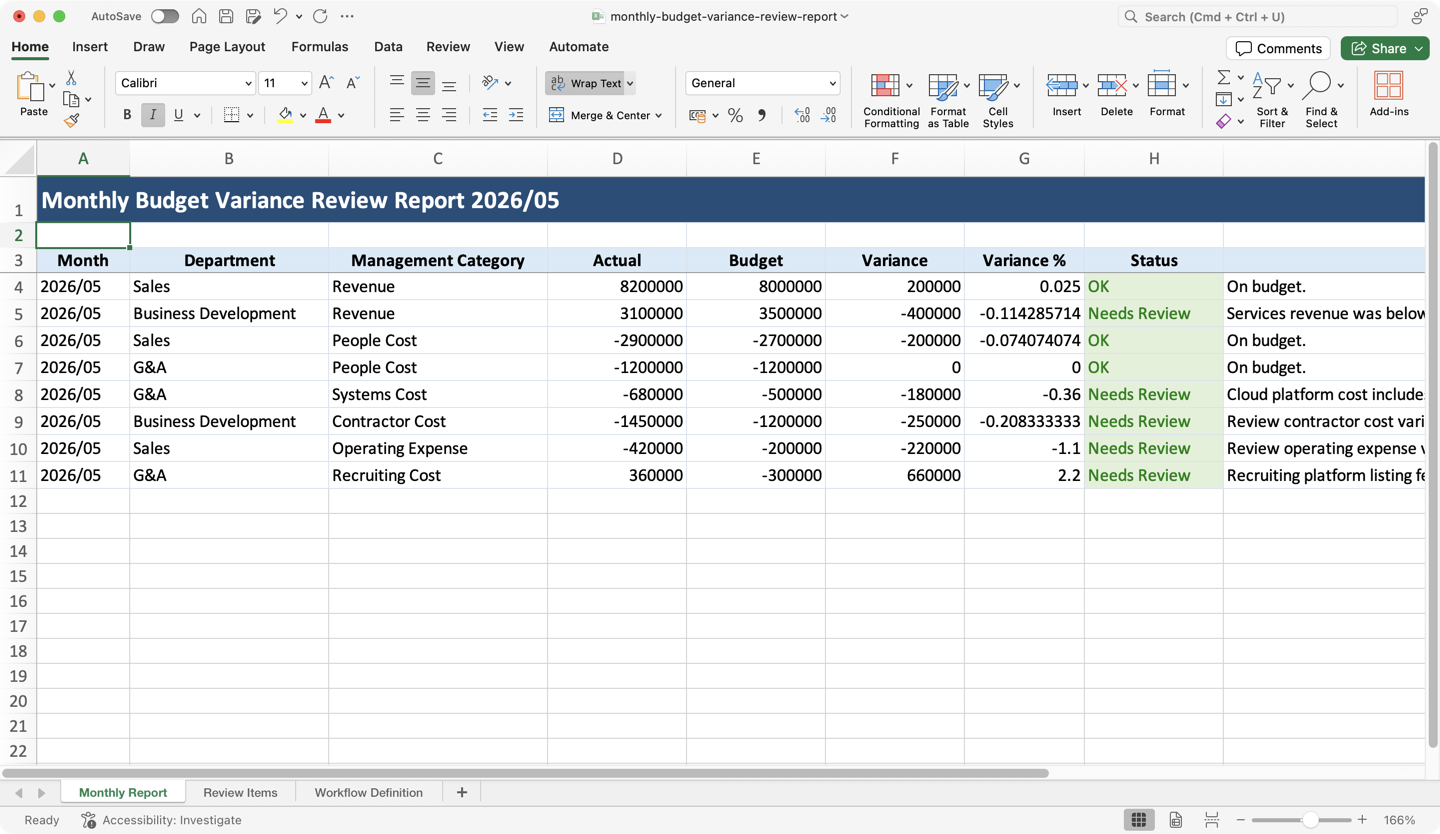The height and width of the screenshot is (834, 1440).
Task: Click Accessibility: Investigate in the status bar
Action: pyautogui.click(x=161, y=820)
